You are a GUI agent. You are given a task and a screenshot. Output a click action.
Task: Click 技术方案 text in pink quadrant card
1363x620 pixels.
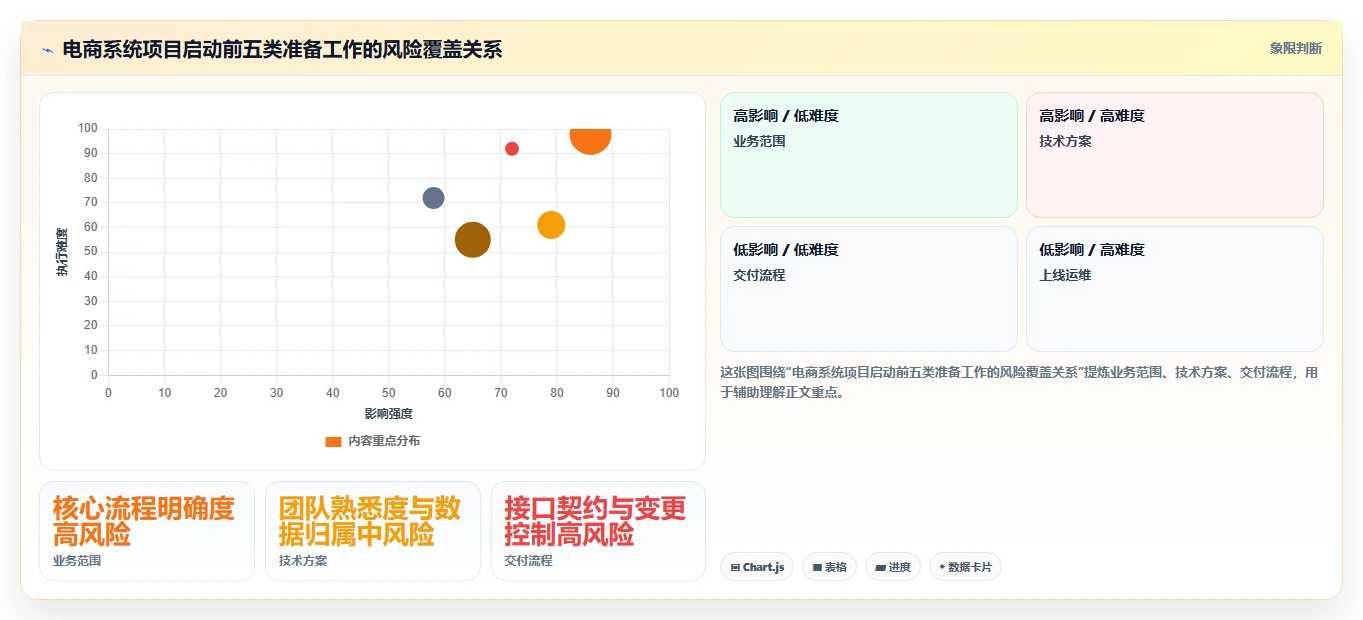(x=1065, y=141)
